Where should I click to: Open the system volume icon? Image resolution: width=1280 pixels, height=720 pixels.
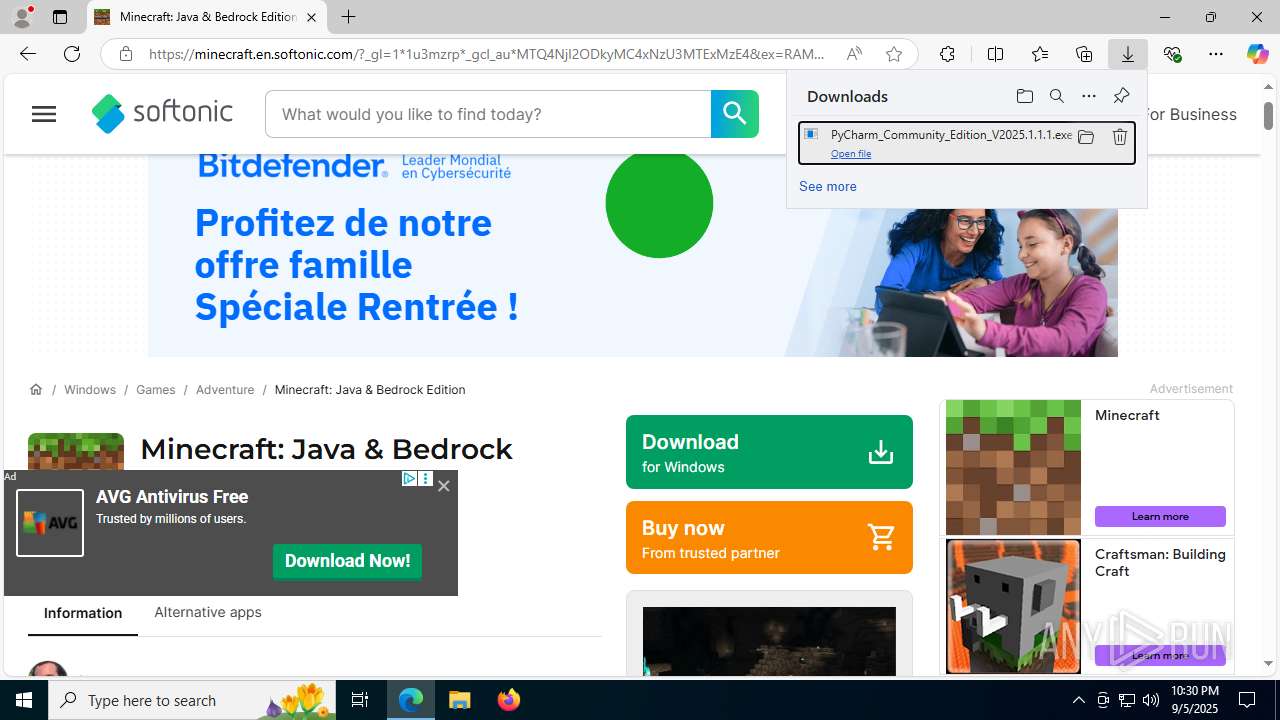pos(1151,700)
